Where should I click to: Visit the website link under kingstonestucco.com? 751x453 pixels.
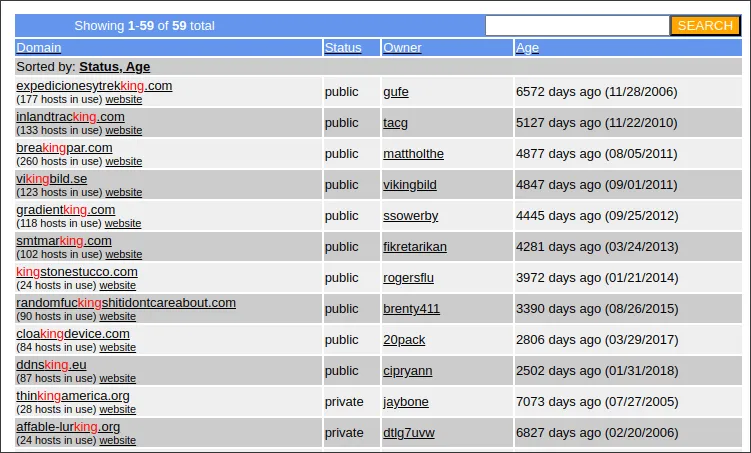click(x=117, y=285)
